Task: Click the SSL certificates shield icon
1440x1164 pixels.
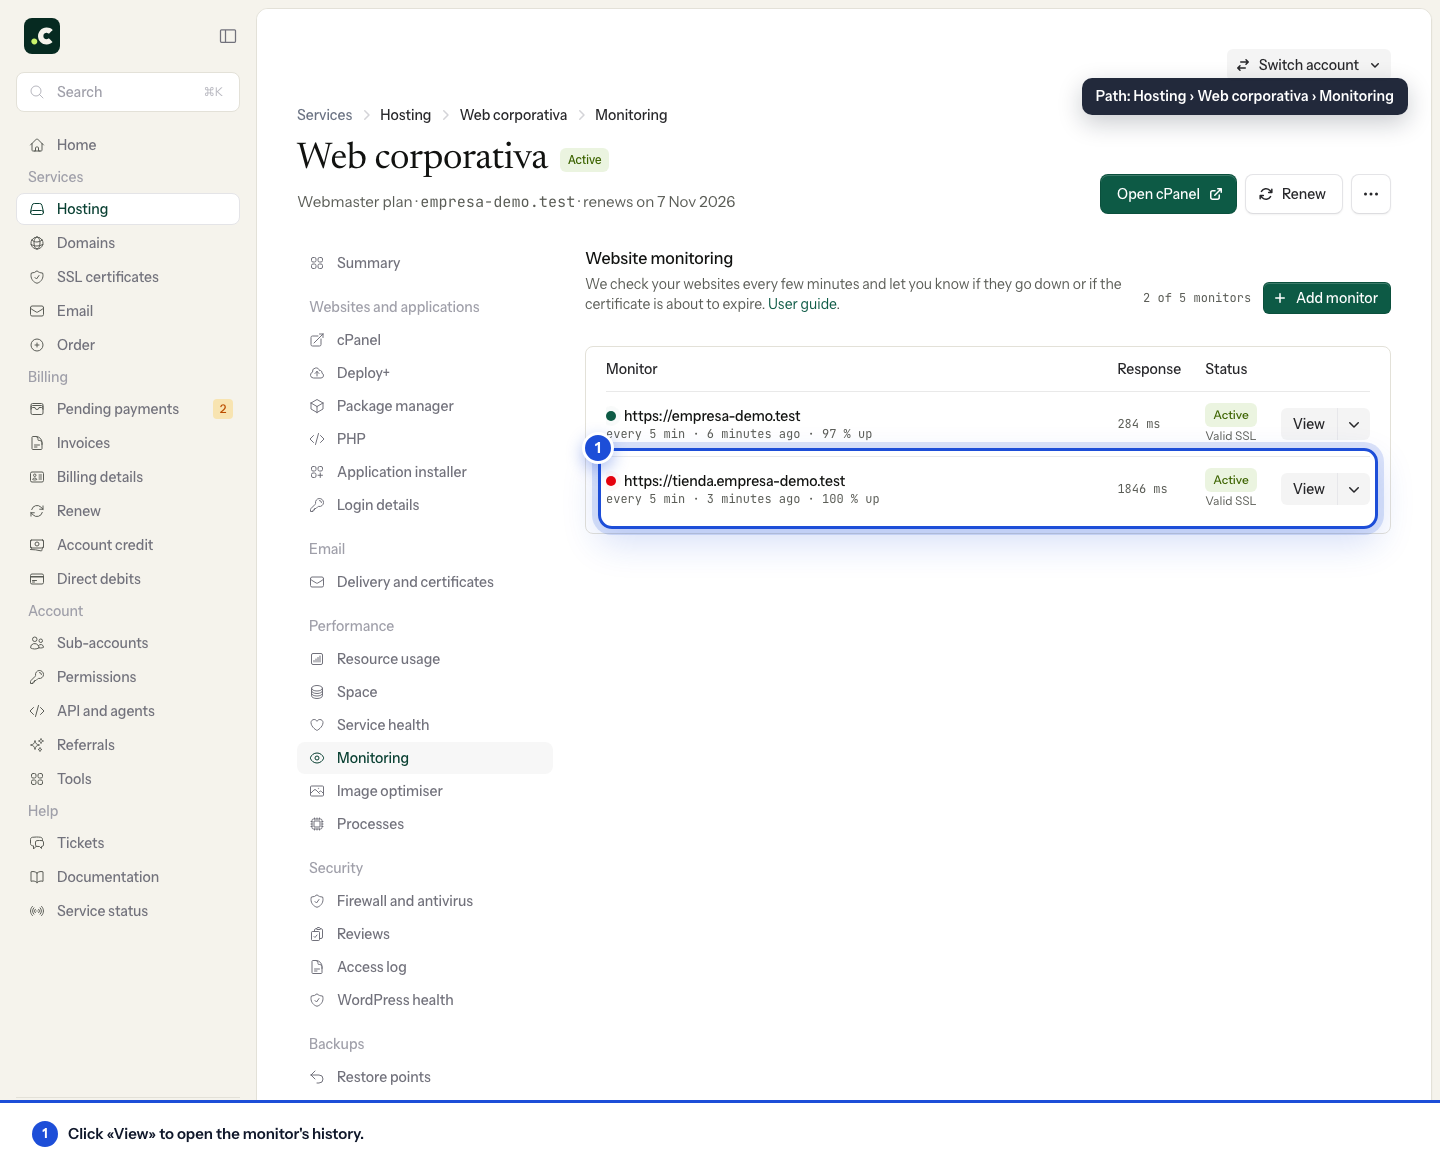Action: pos(37,277)
